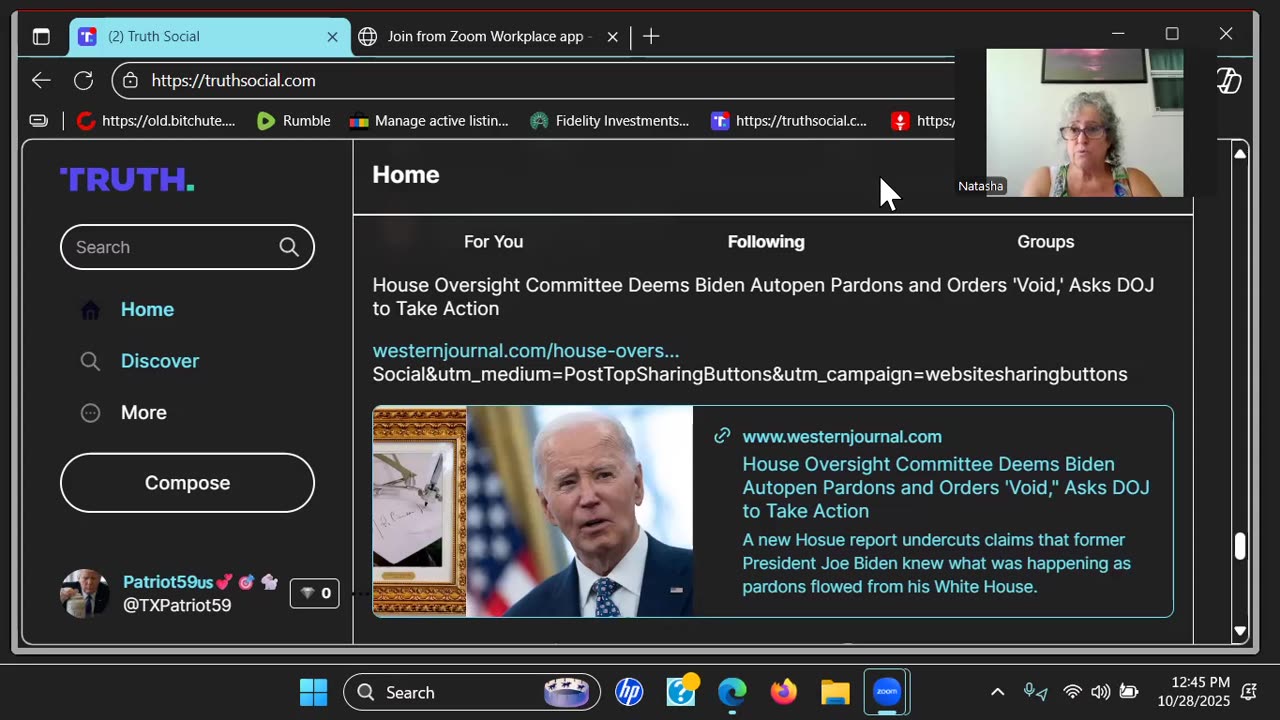Click the volume speaker tray icon

(x=1100, y=692)
